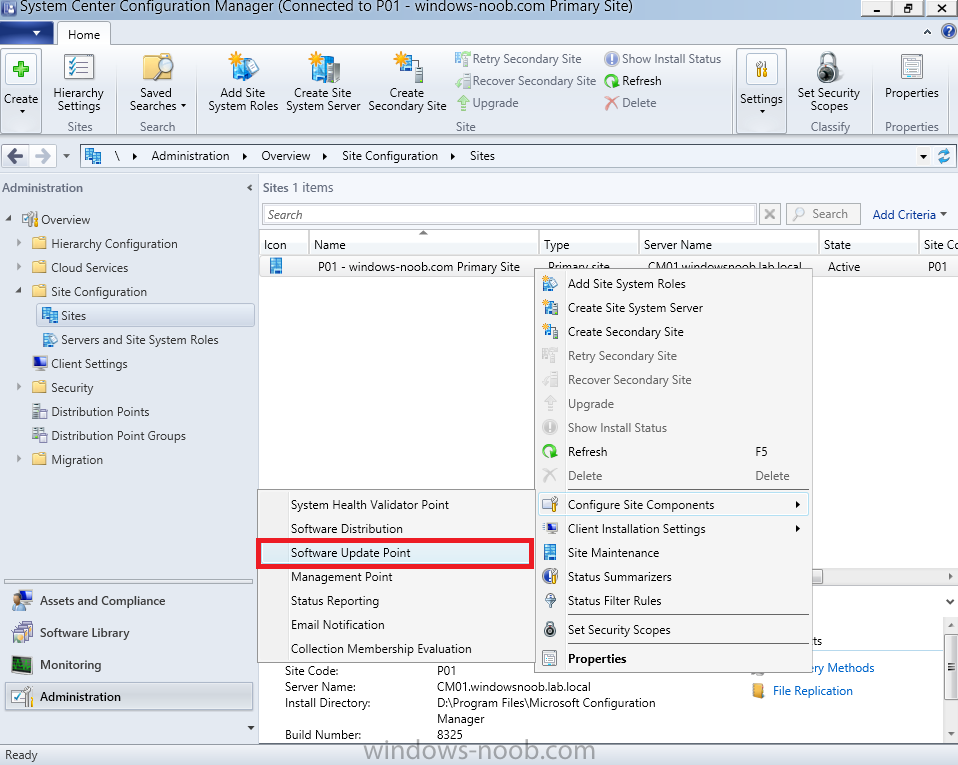Click the Overview breadcrumb segment
The height and width of the screenshot is (765, 958).
pyautogui.click(x=286, y=156)
